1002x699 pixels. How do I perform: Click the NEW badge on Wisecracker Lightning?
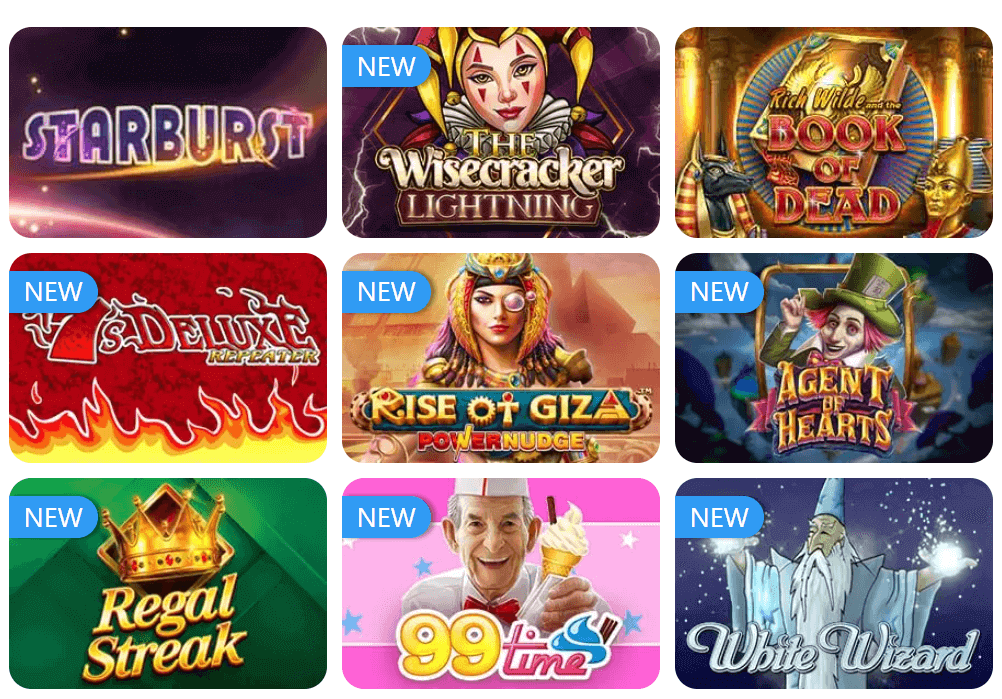point(386,66)
